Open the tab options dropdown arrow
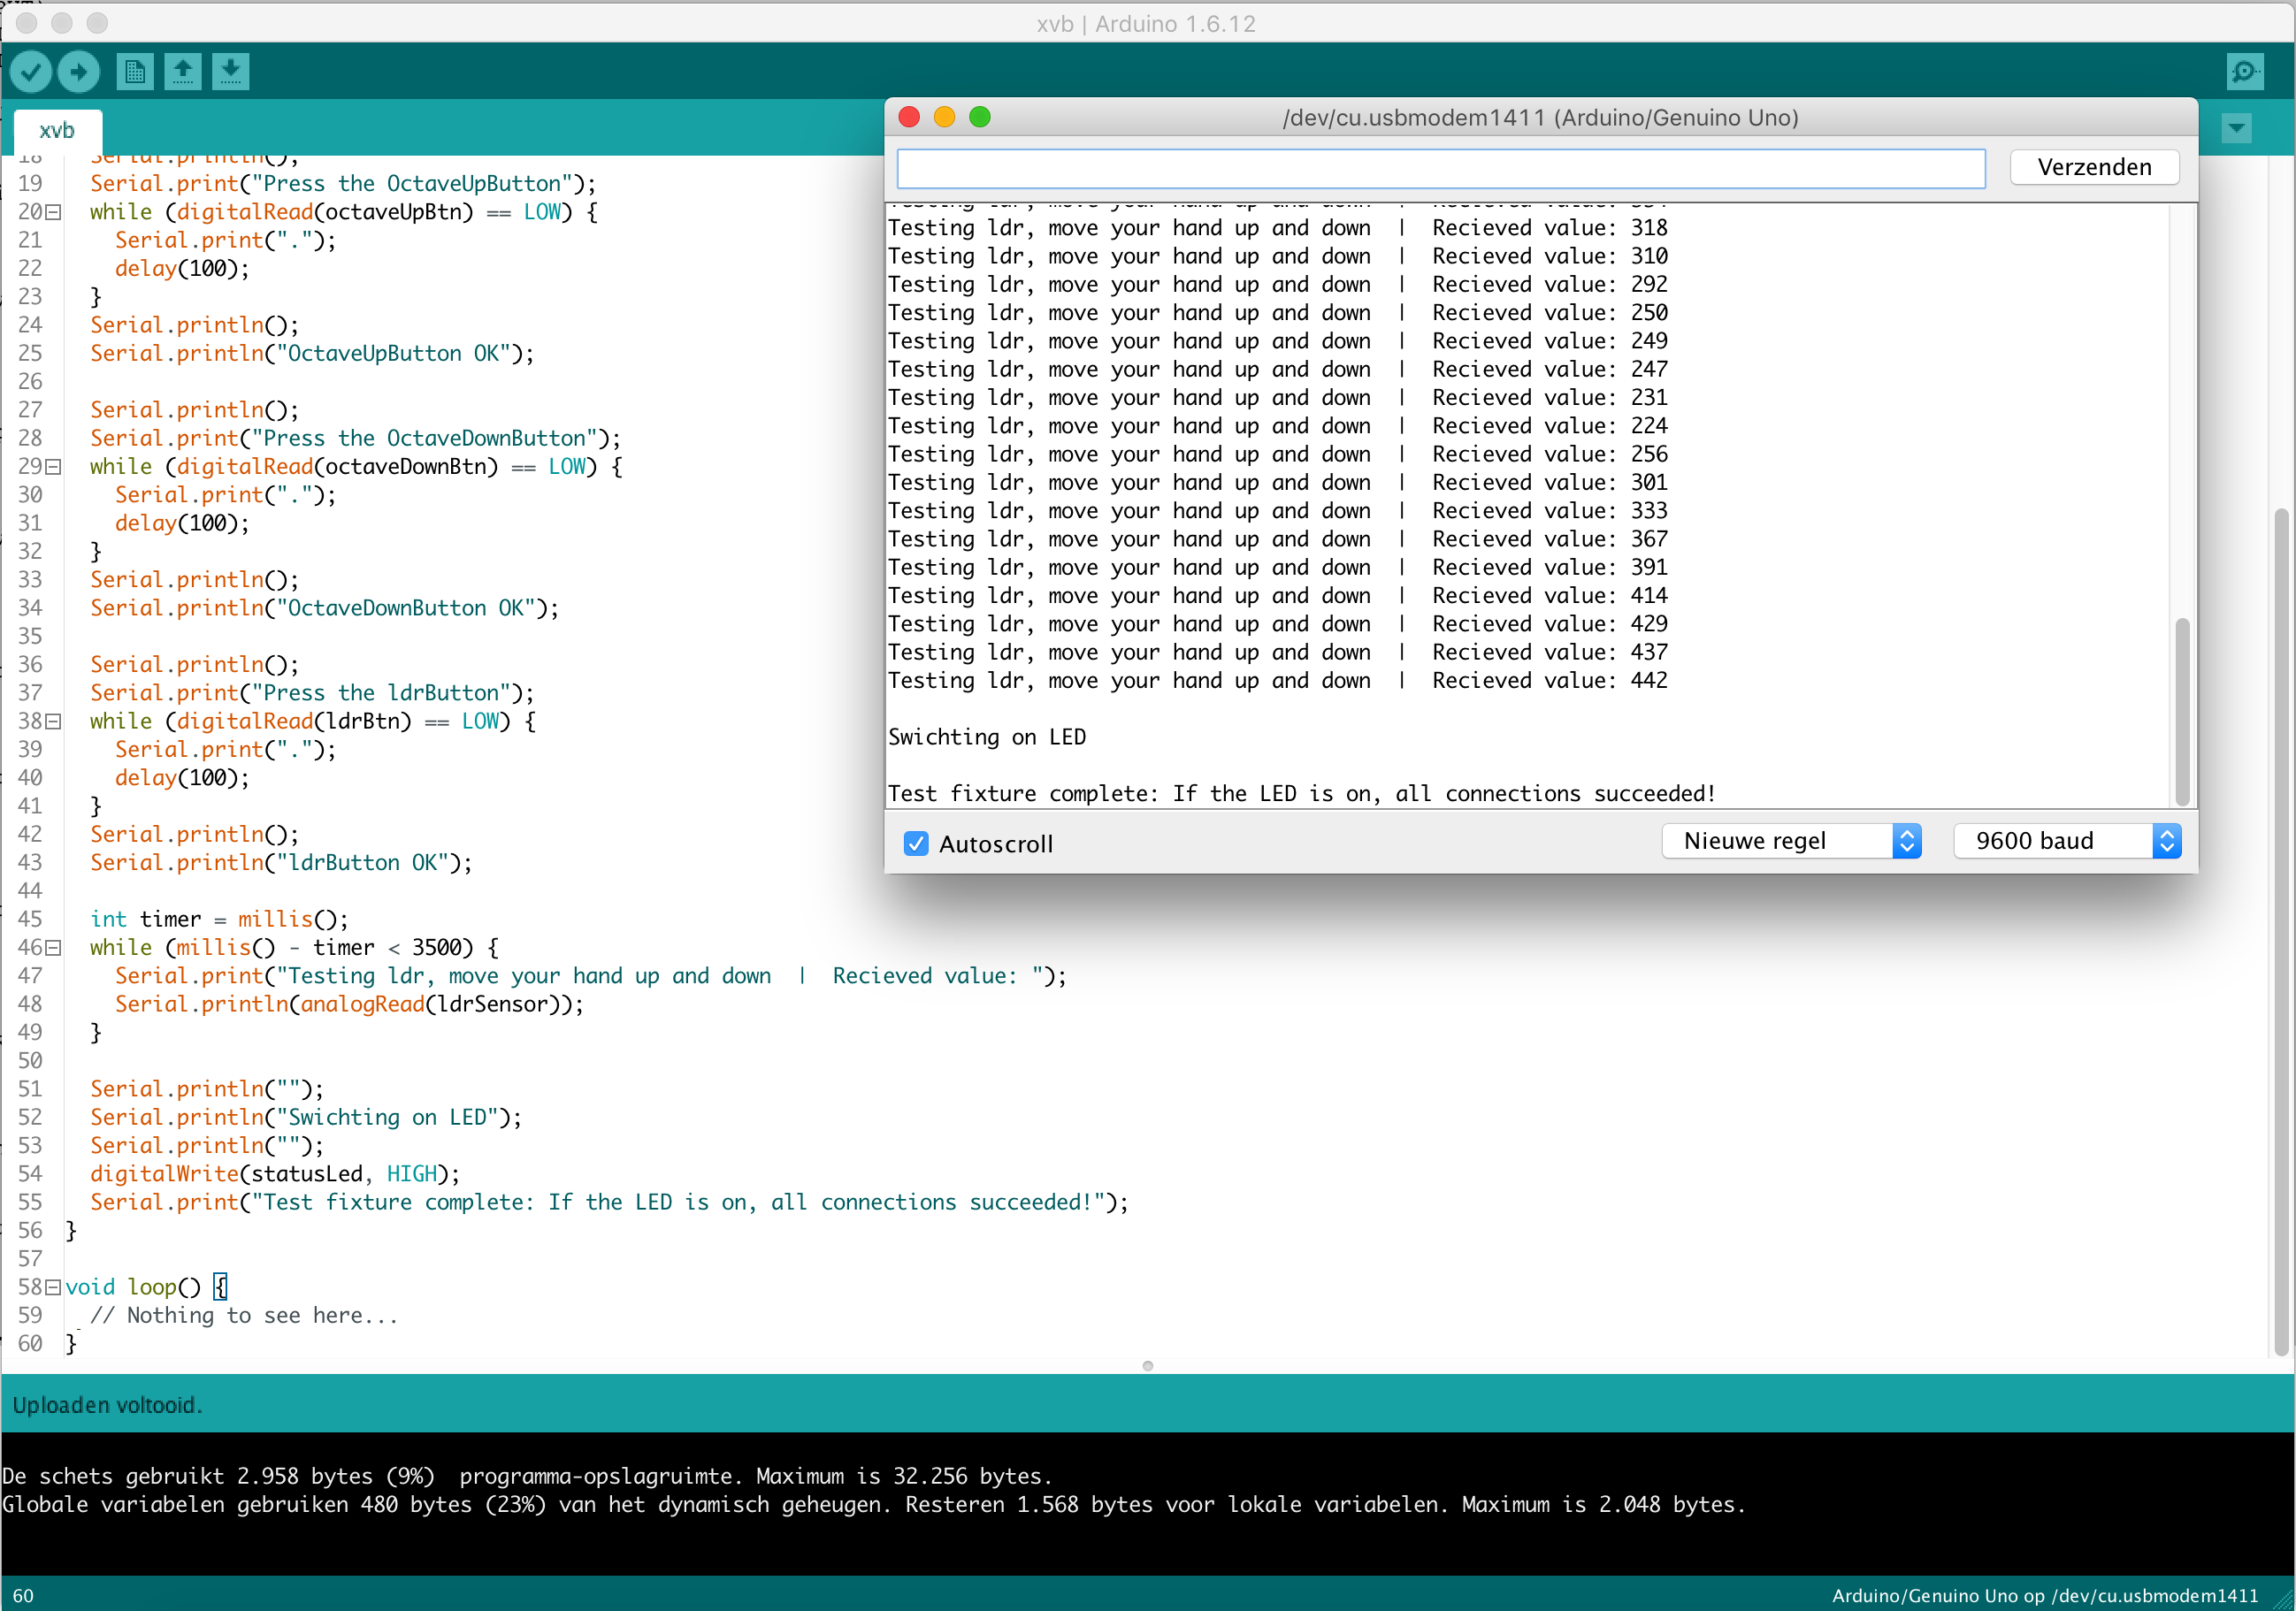This screenshot has height=1611, width=2296. click(x=2236, y=128)
